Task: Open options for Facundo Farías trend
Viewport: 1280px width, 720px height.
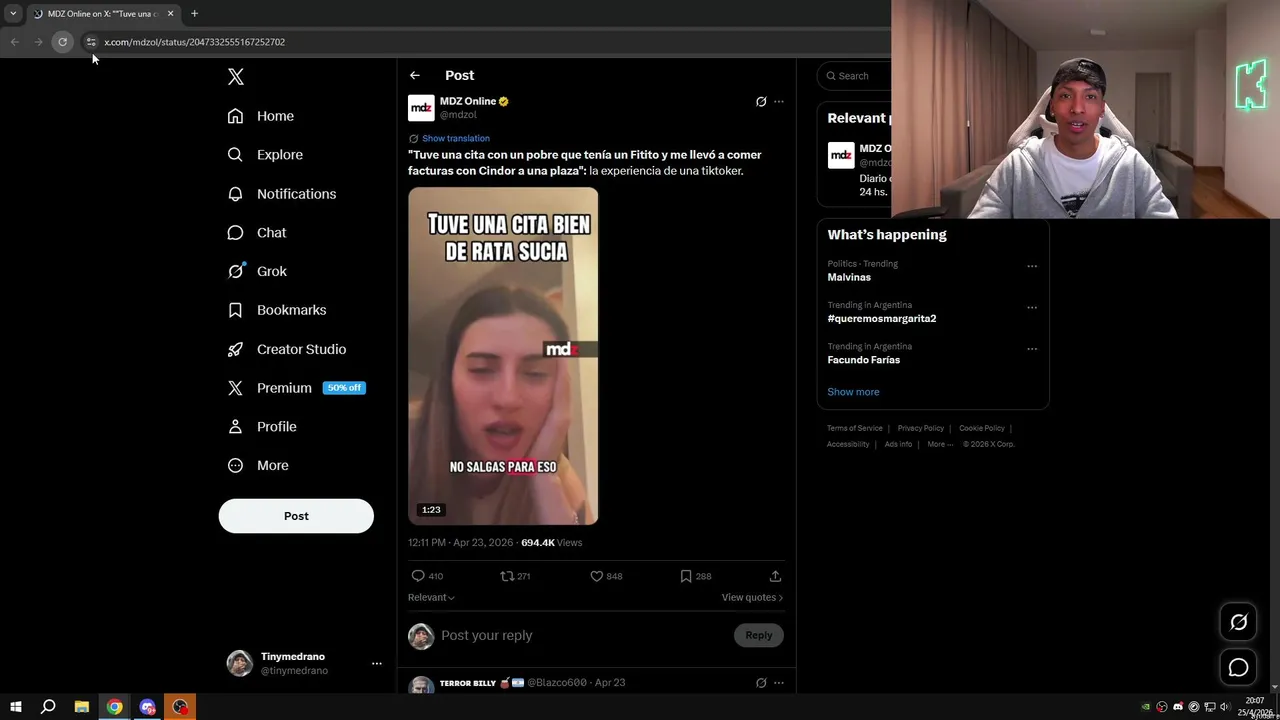Action: pos(1032,349)
